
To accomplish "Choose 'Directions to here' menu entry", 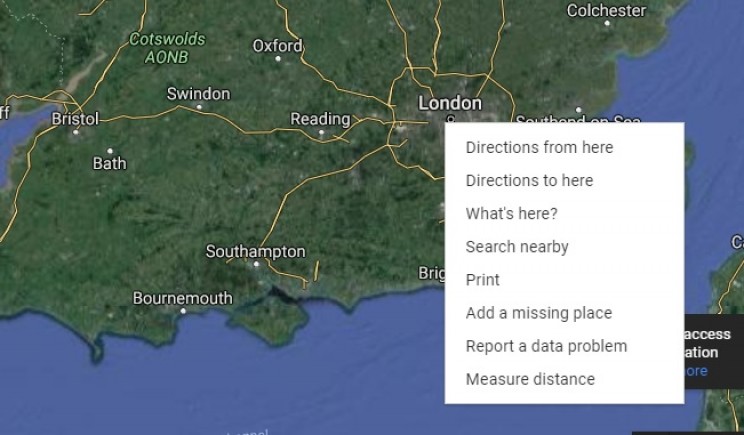I will coord(529,181).
